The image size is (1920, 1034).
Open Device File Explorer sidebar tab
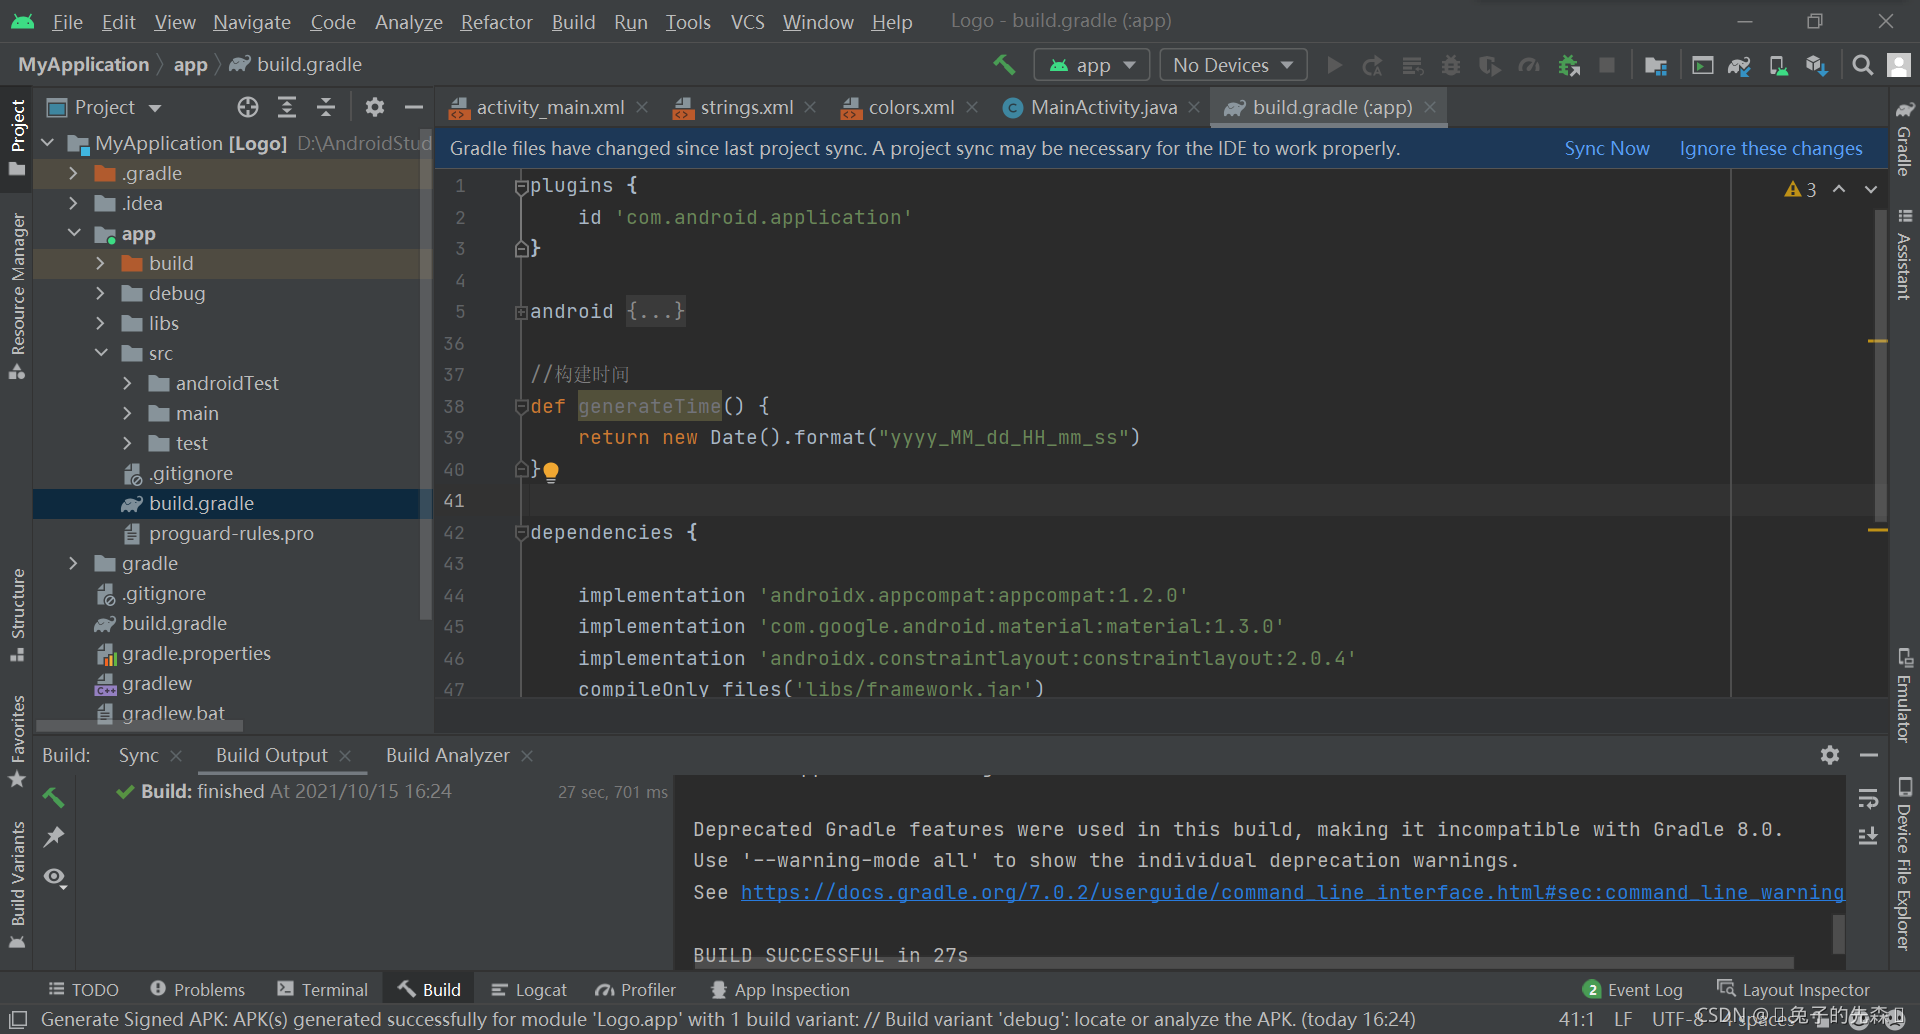click(1905, 863)
